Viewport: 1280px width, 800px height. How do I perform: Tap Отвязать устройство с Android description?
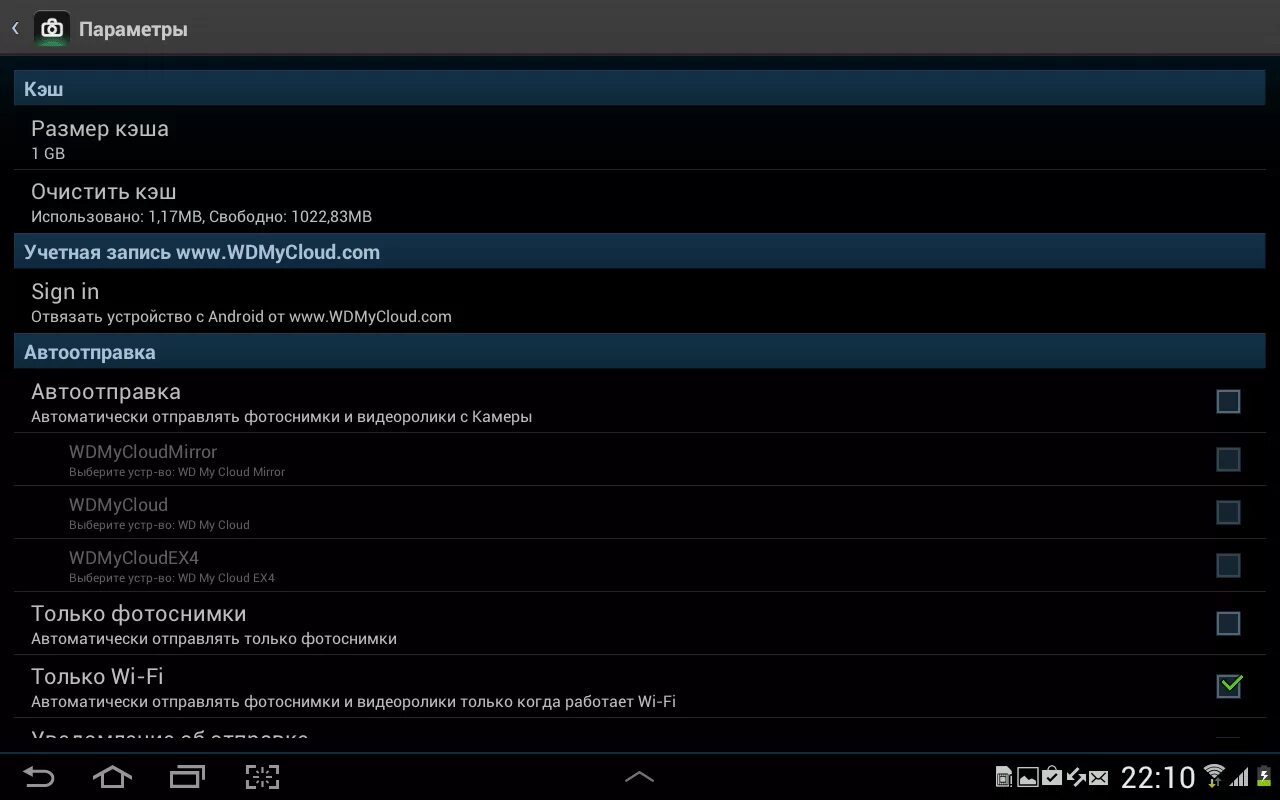tap(241, 317)
